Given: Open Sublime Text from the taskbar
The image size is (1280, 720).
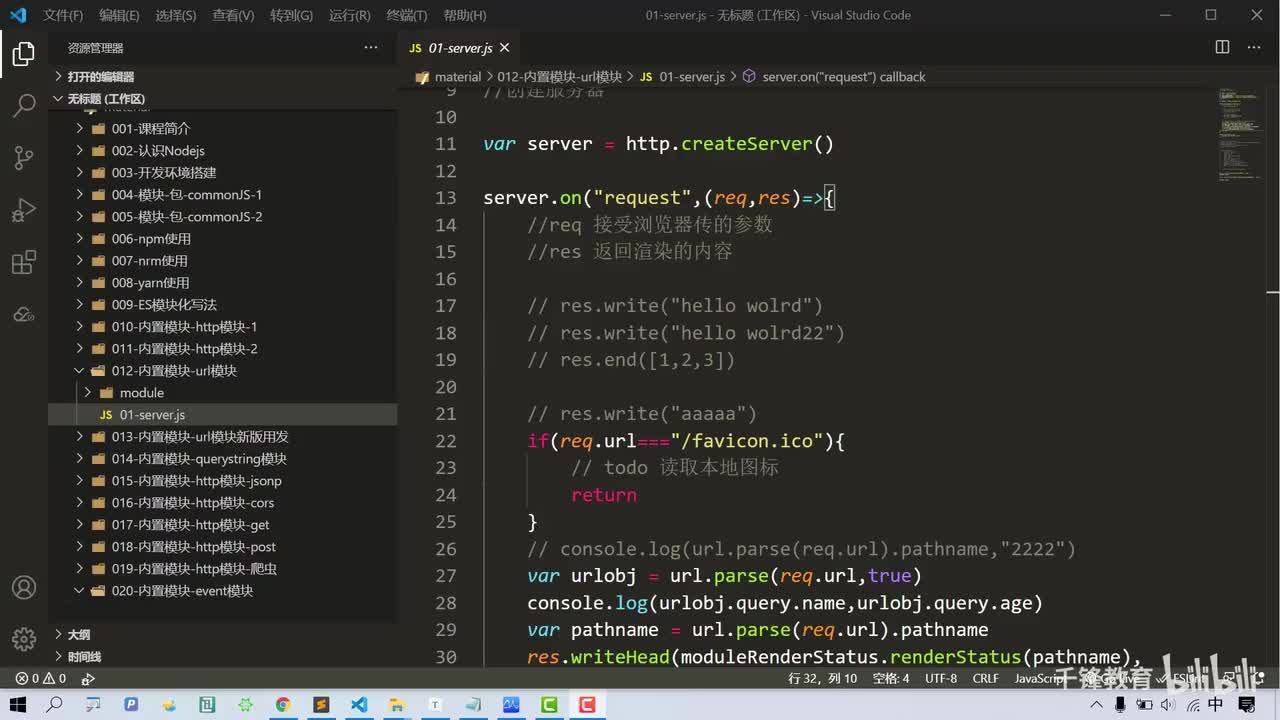Looking at the screenshot, I should [x=321, y=705].
